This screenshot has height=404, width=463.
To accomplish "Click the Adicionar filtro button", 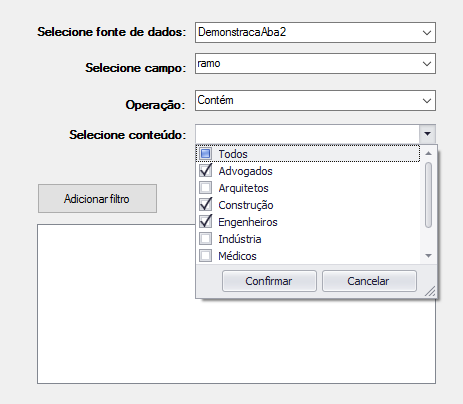I will coord(97,199).
